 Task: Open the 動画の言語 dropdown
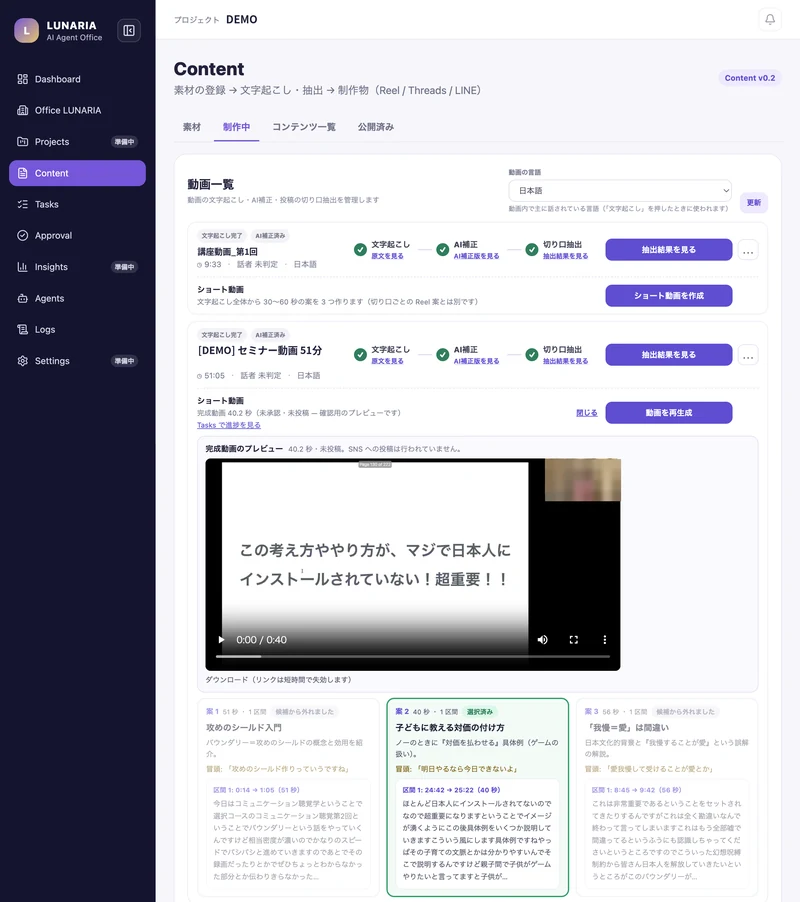coord(620,190)
